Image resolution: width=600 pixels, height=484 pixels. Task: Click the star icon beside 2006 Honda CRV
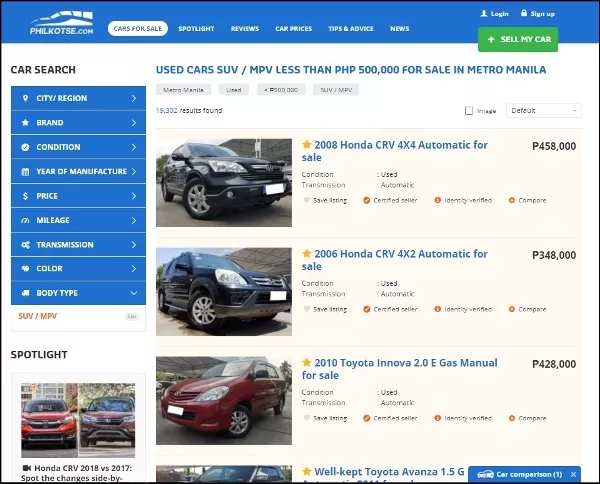point(307,253)
